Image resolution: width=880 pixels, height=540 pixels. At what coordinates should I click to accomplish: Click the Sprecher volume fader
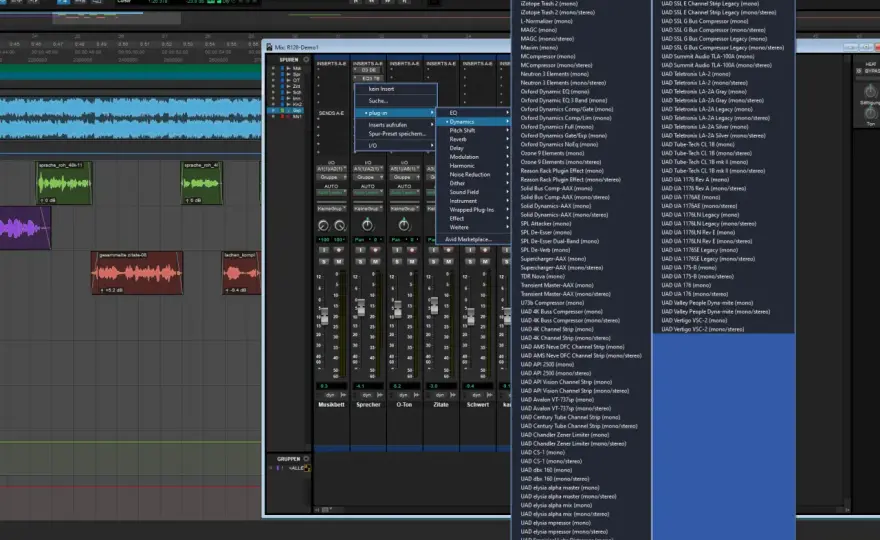coord(361,307)
